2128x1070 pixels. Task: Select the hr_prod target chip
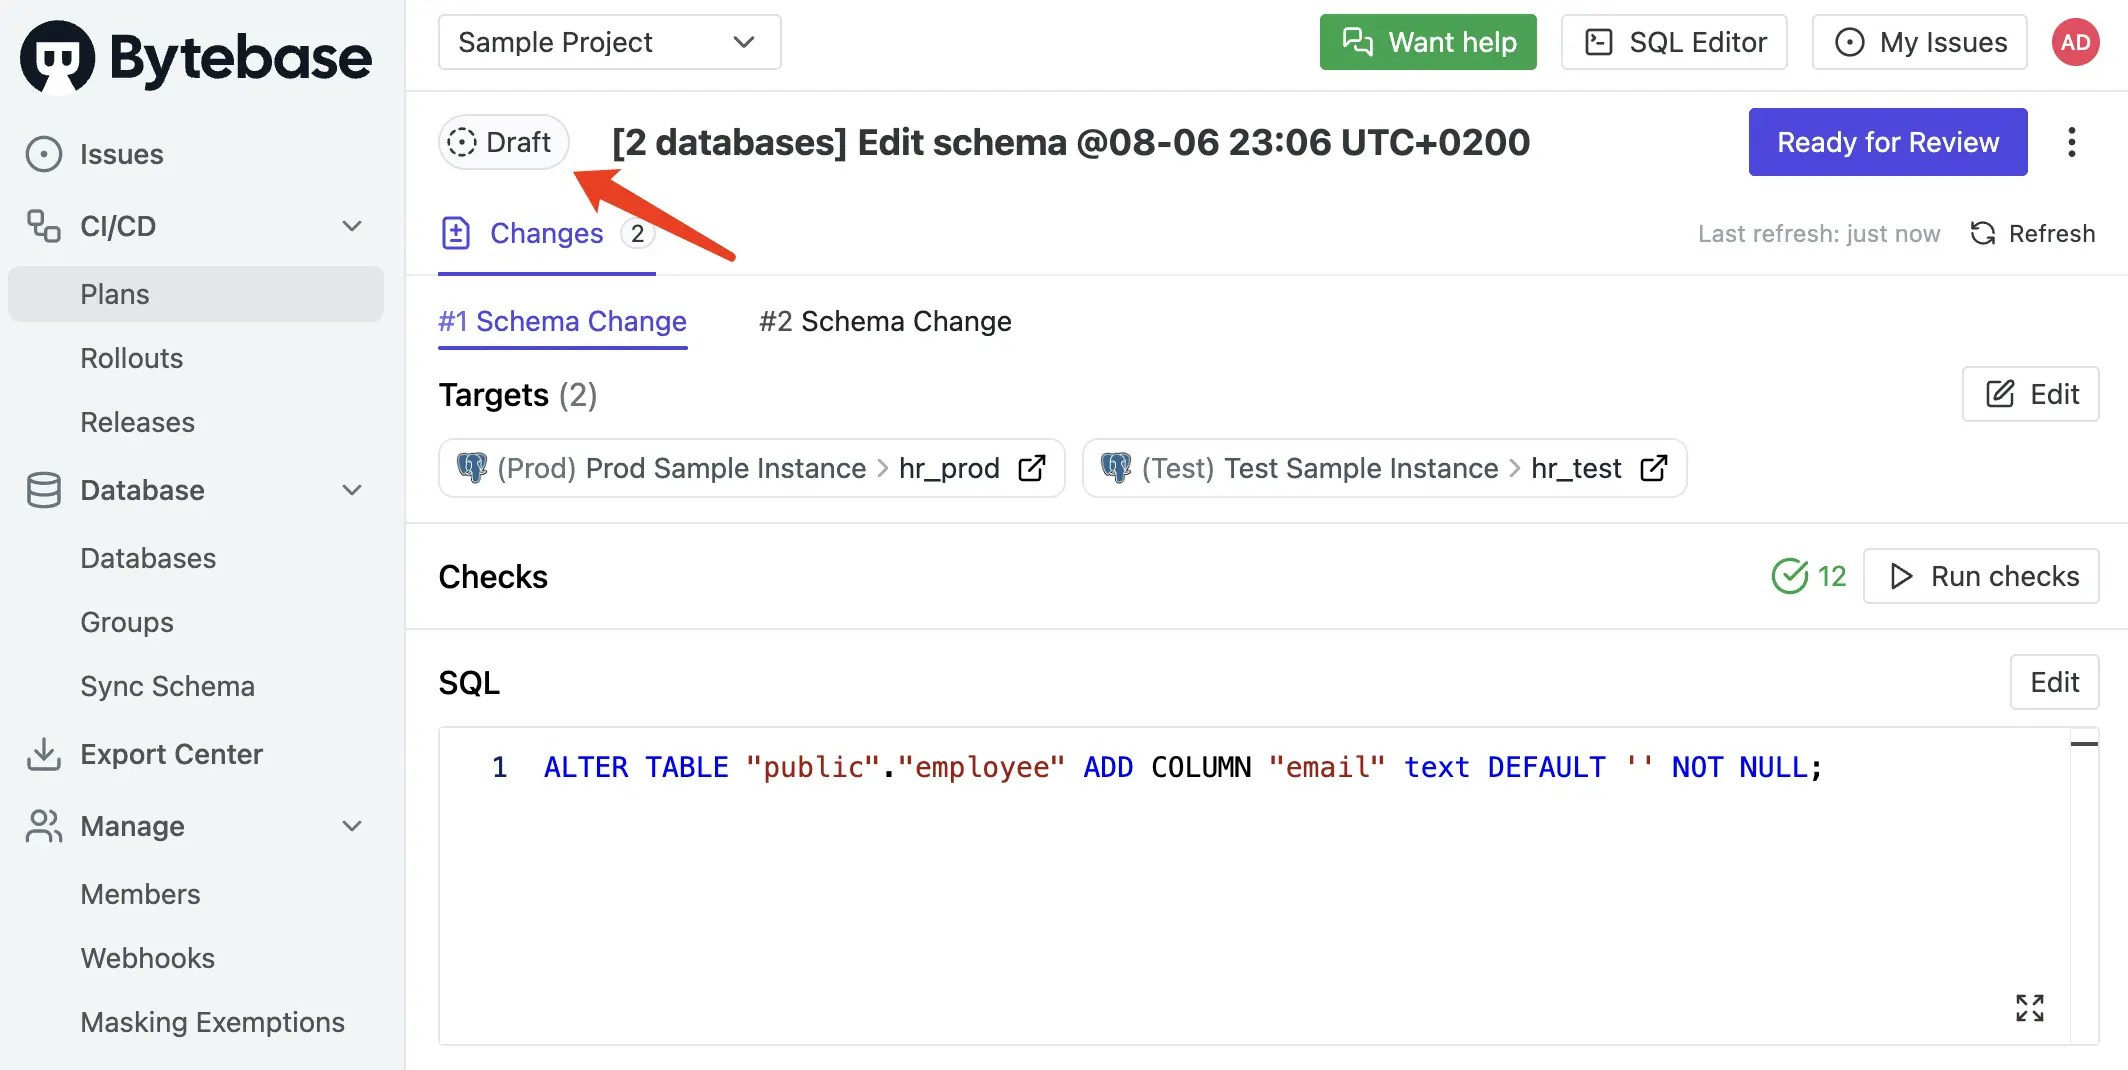click(752, 468)
